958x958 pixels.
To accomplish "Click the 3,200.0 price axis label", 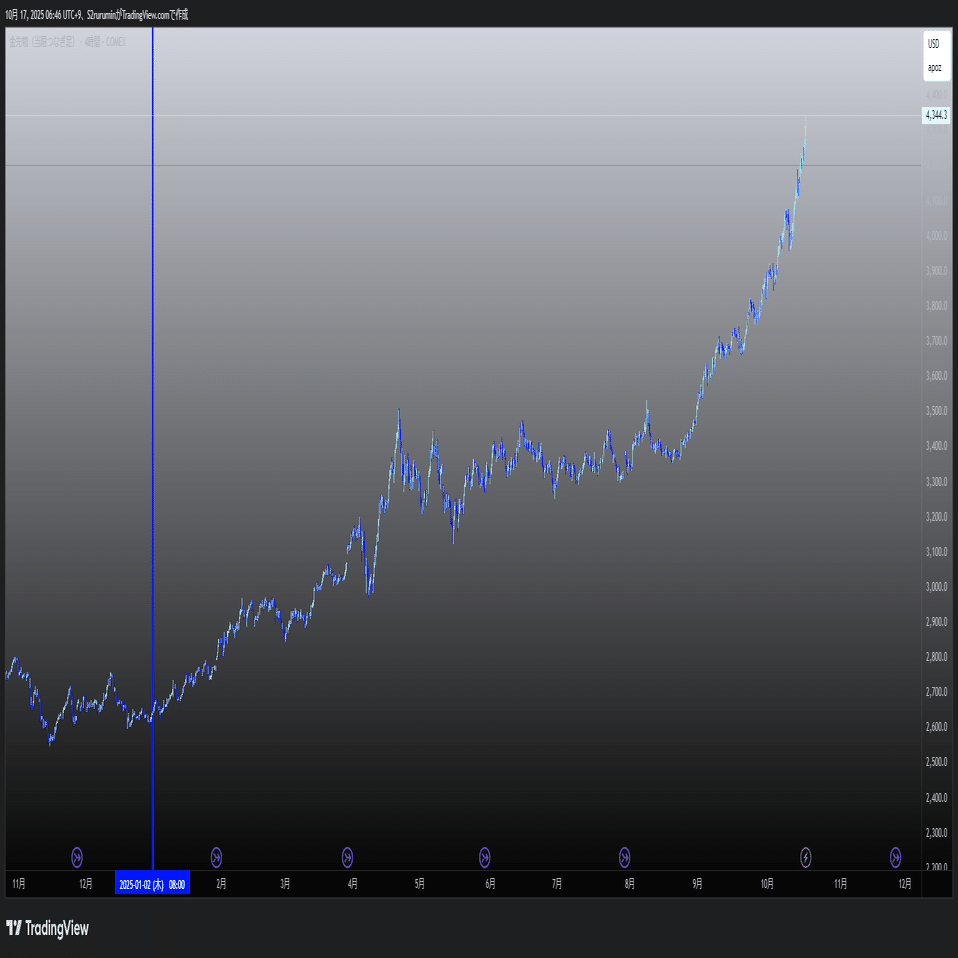I will pyautogui.click(x=937, y=517).
